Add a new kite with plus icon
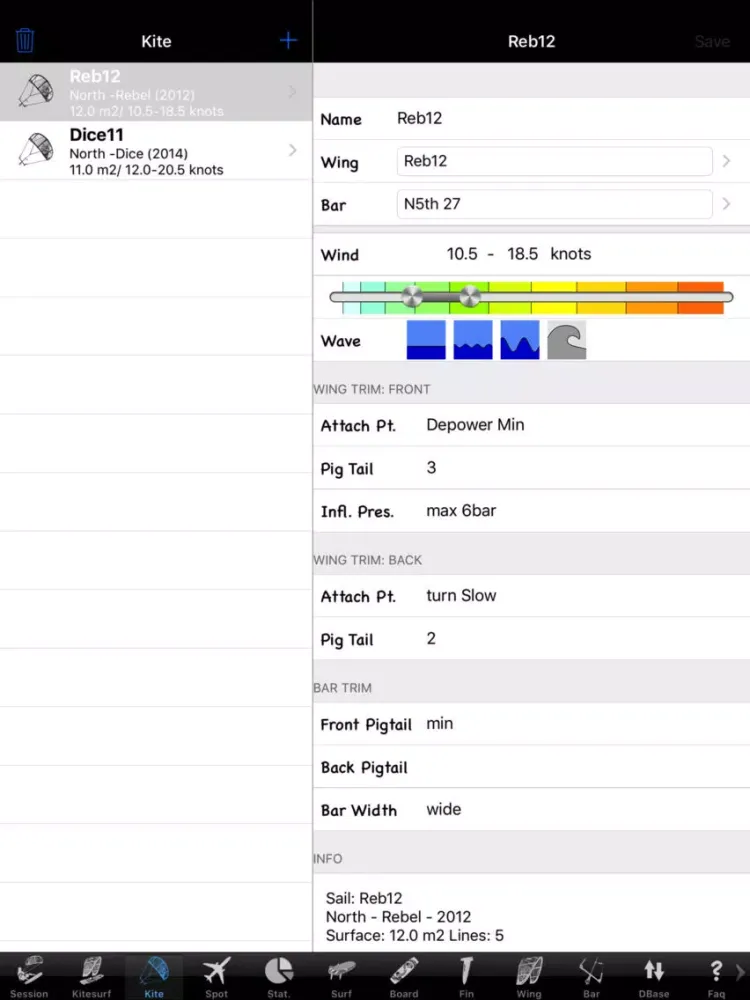 click(288, 41)
